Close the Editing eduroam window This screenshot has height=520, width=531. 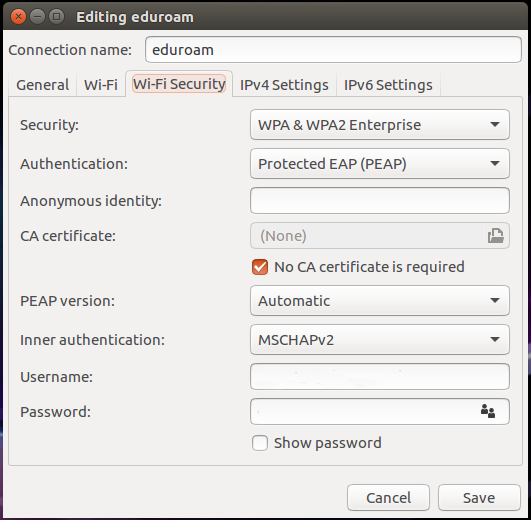click(18, 16)
